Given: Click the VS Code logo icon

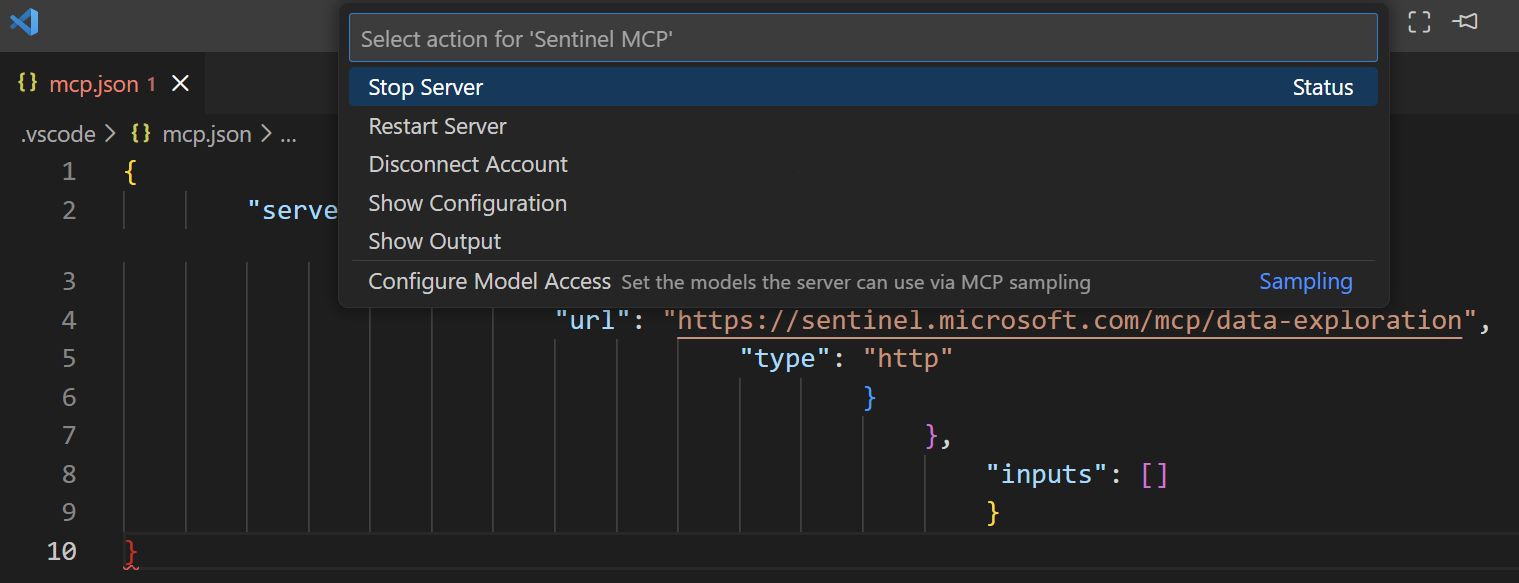Looking at the screenshot, I should tap(24, 22).
